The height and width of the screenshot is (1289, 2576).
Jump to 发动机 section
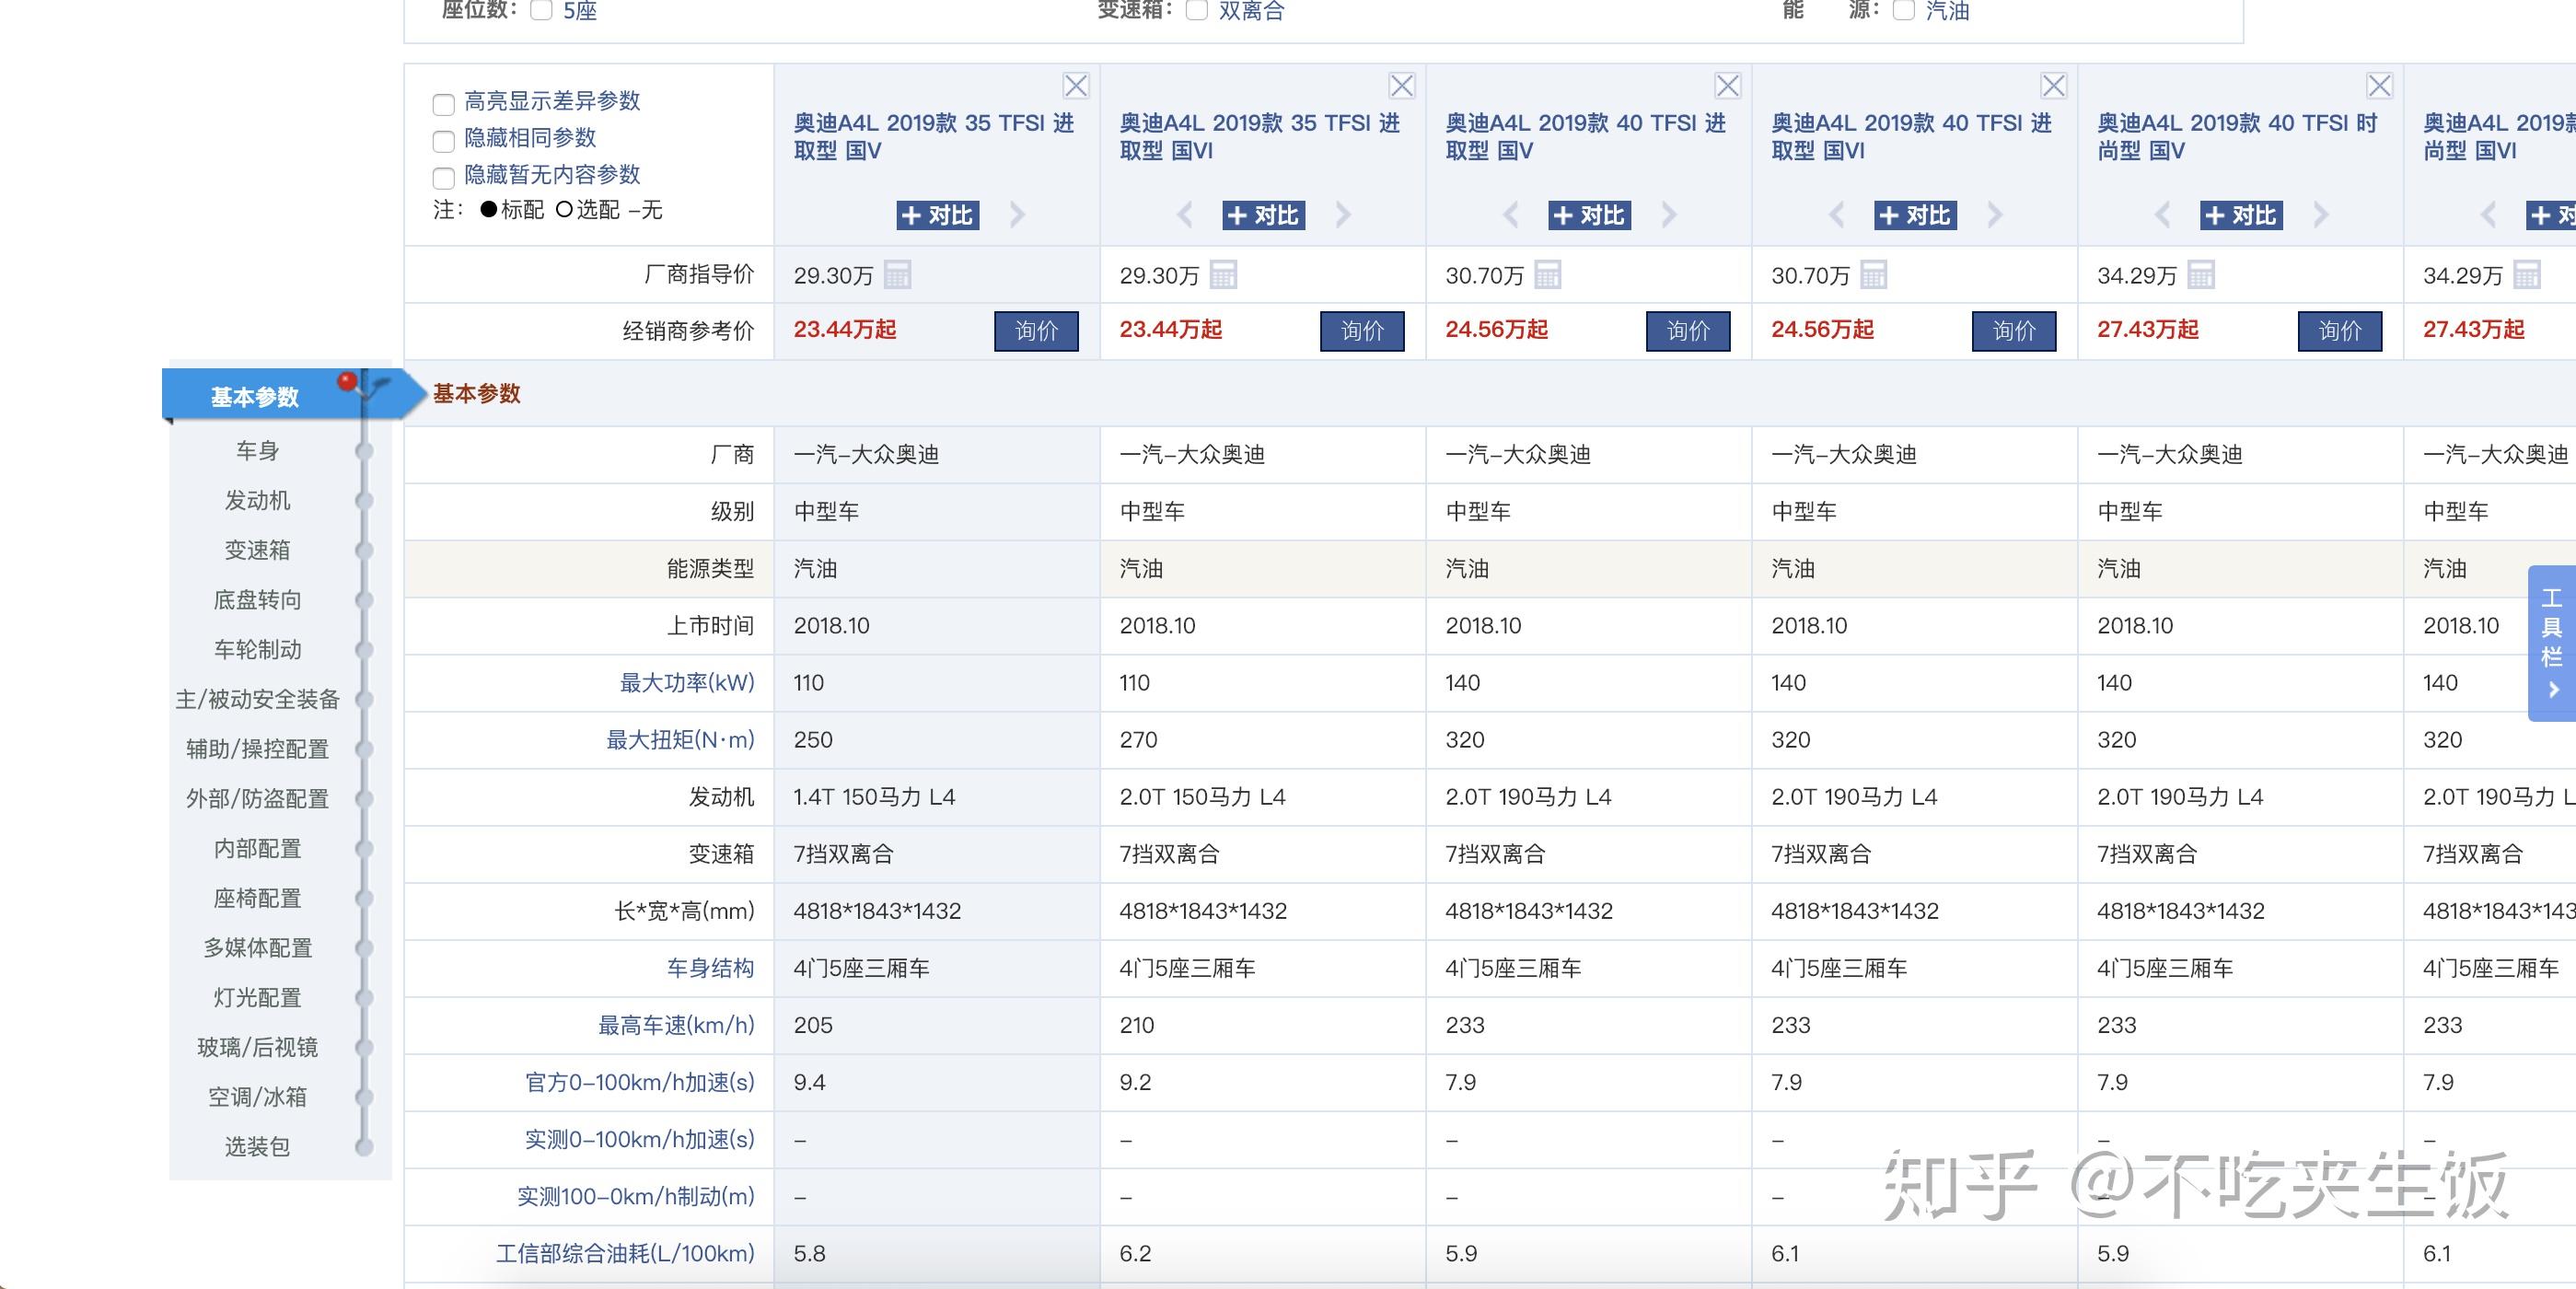tap(257, 500)
